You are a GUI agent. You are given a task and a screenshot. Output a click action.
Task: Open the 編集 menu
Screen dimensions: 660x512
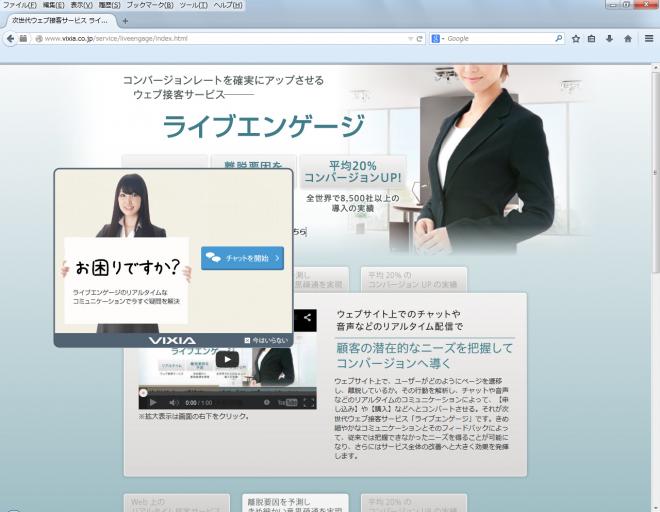click(x=53, y=5)
